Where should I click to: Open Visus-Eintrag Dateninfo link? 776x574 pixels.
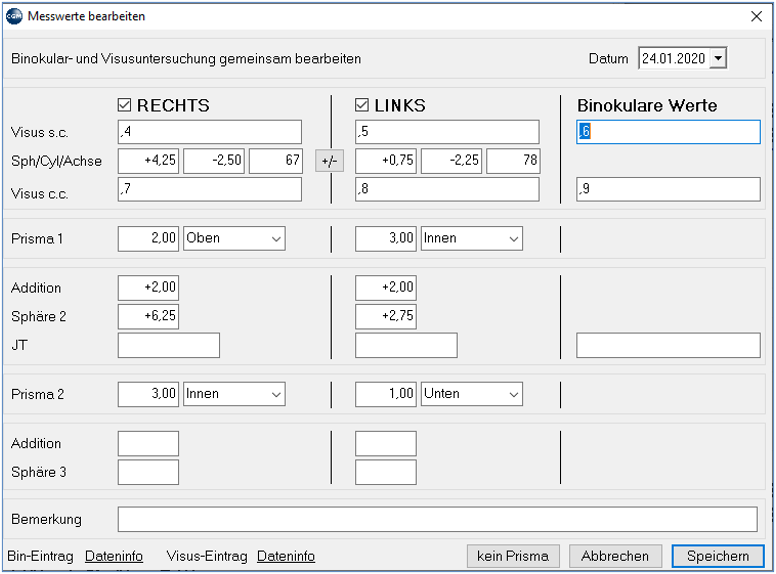[x=286, y=556]
